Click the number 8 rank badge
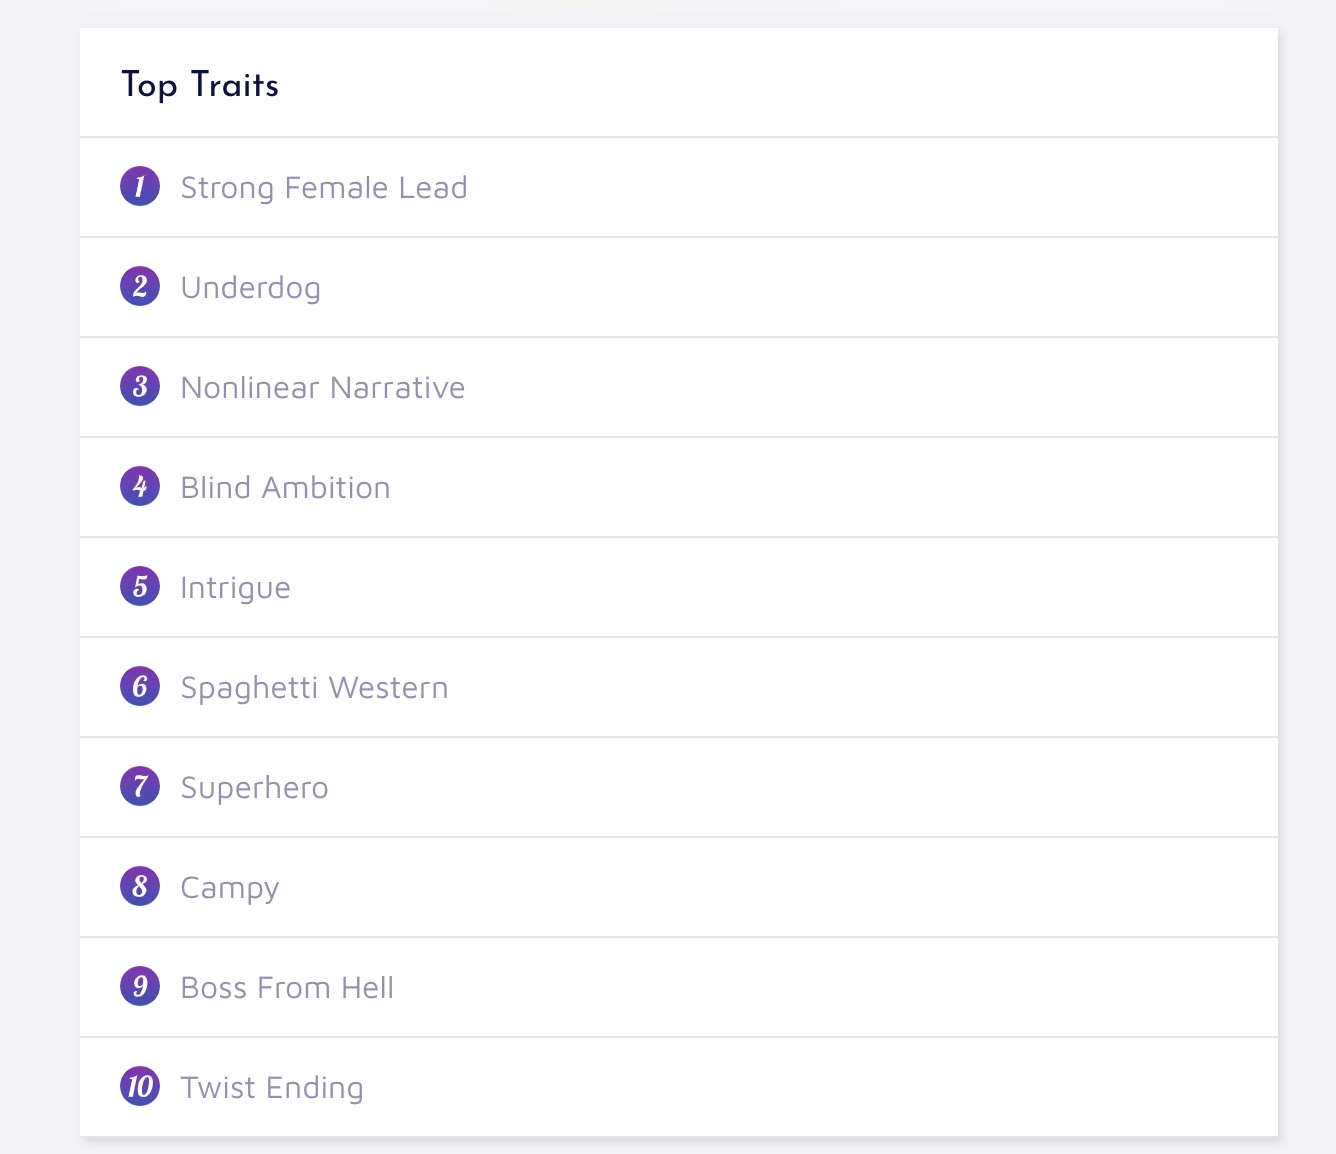The width and height of the screenshot is (1336, 1154). click(140, 886)
